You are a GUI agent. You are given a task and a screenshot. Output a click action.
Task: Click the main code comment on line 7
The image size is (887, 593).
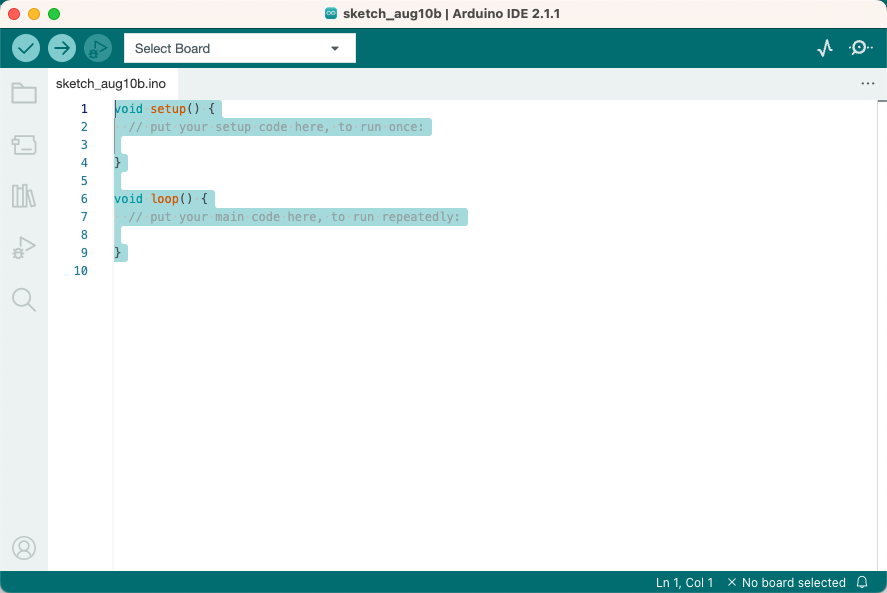294,217
